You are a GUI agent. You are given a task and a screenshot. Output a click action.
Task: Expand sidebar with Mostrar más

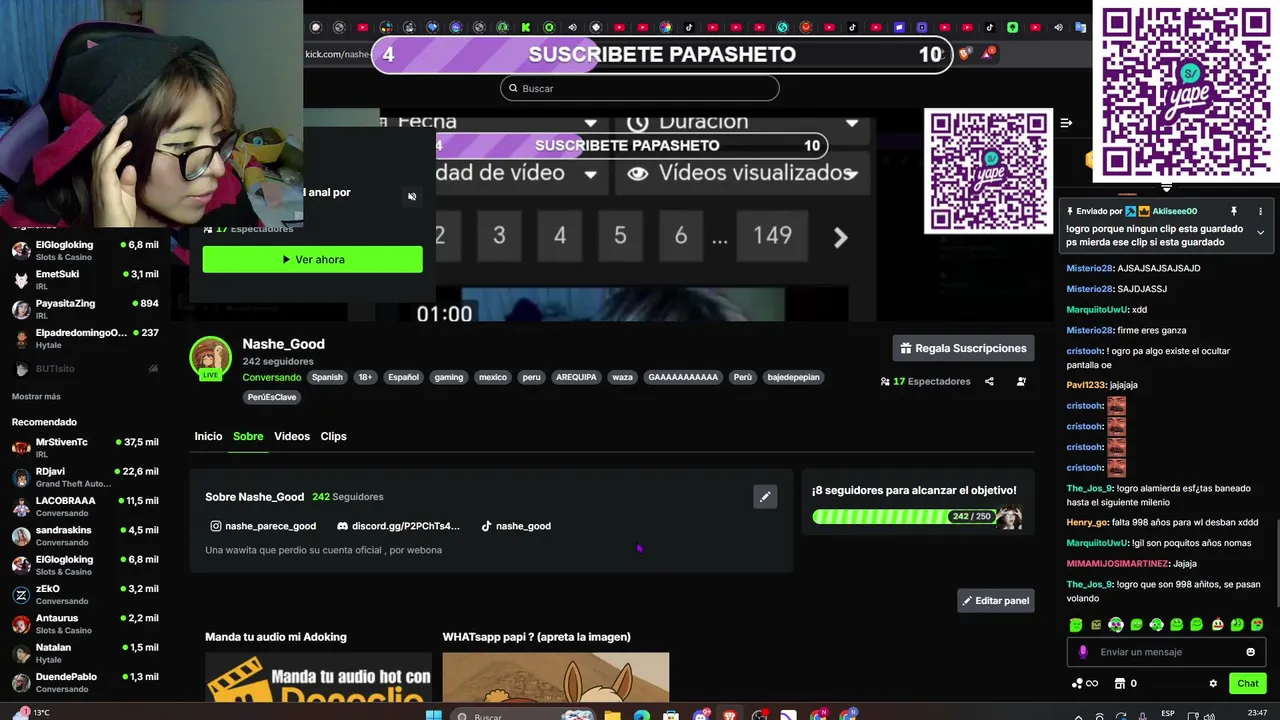click(x=36, y=397)
